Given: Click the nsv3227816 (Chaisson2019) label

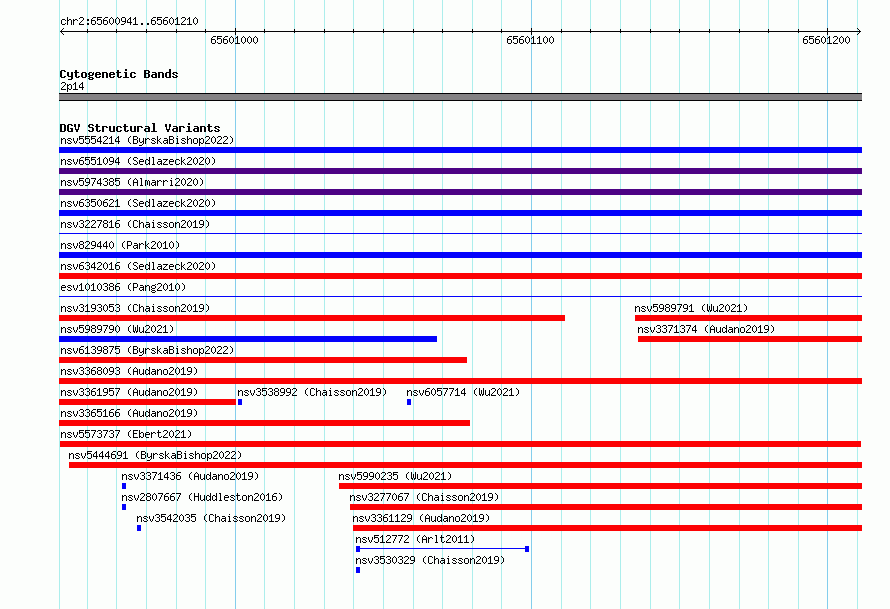Looking at the screenshot, I should coord(135,224).
